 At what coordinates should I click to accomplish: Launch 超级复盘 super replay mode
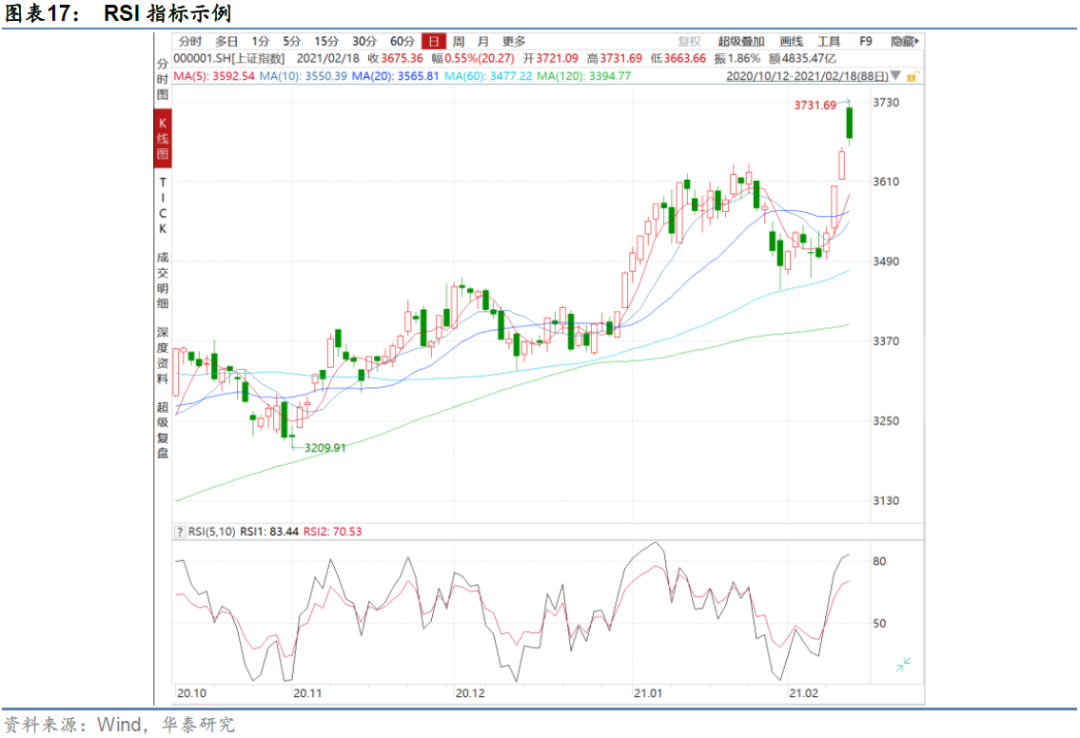tap(160, 425)
